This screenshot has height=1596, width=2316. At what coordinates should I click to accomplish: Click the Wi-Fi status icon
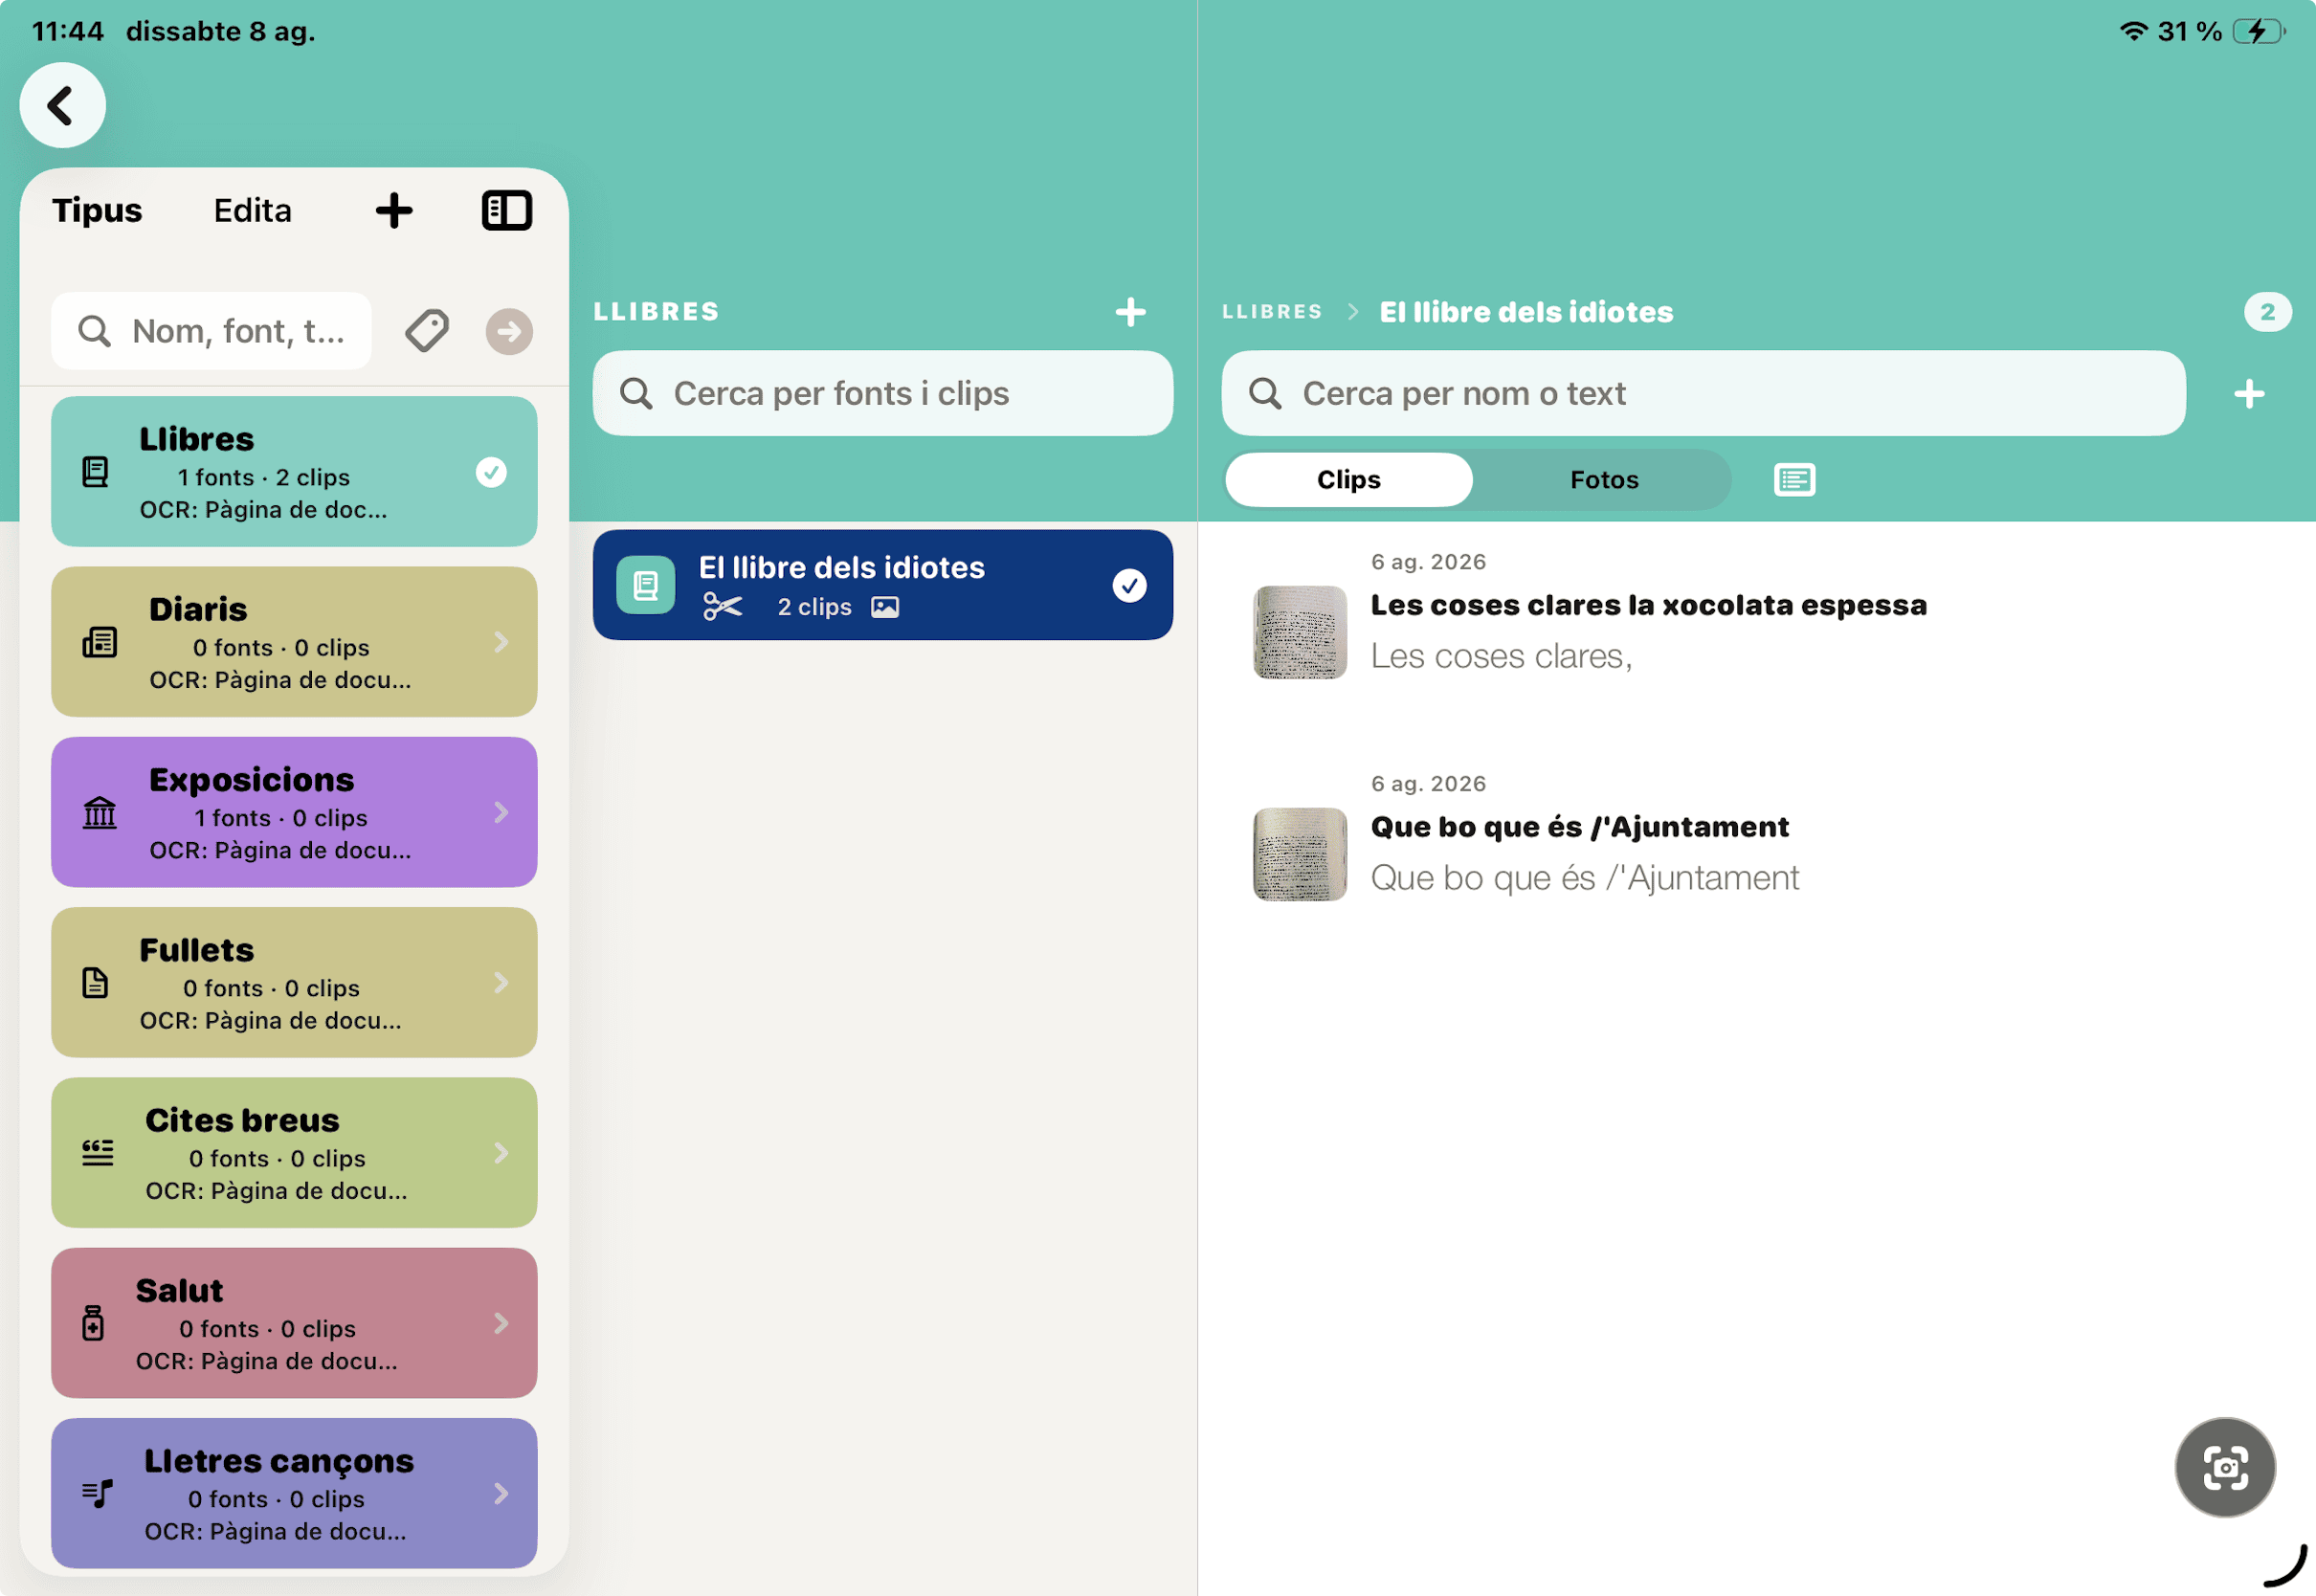click(2133, 31)
